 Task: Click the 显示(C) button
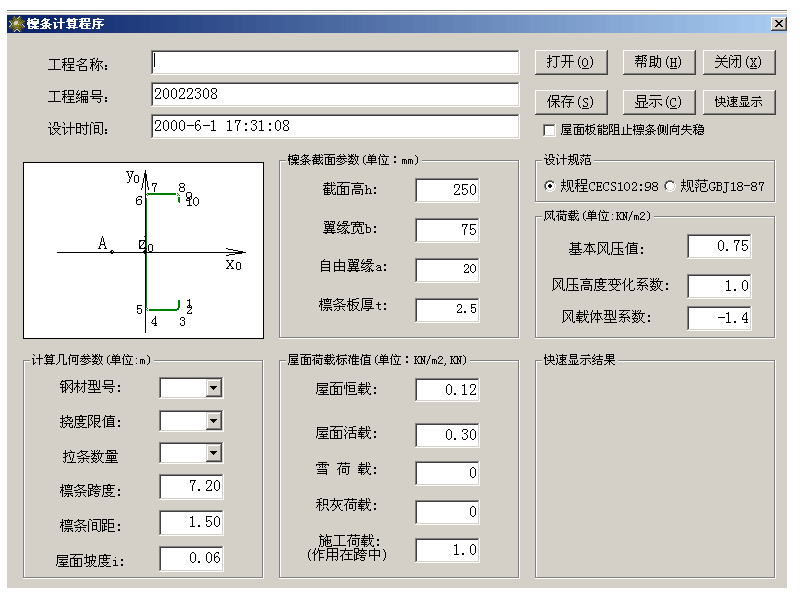[x=659, y=102]
